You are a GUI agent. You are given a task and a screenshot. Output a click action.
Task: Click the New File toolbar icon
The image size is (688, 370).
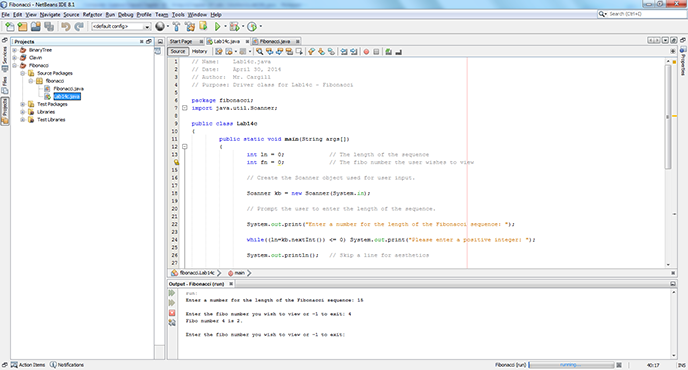coord(9,26)
